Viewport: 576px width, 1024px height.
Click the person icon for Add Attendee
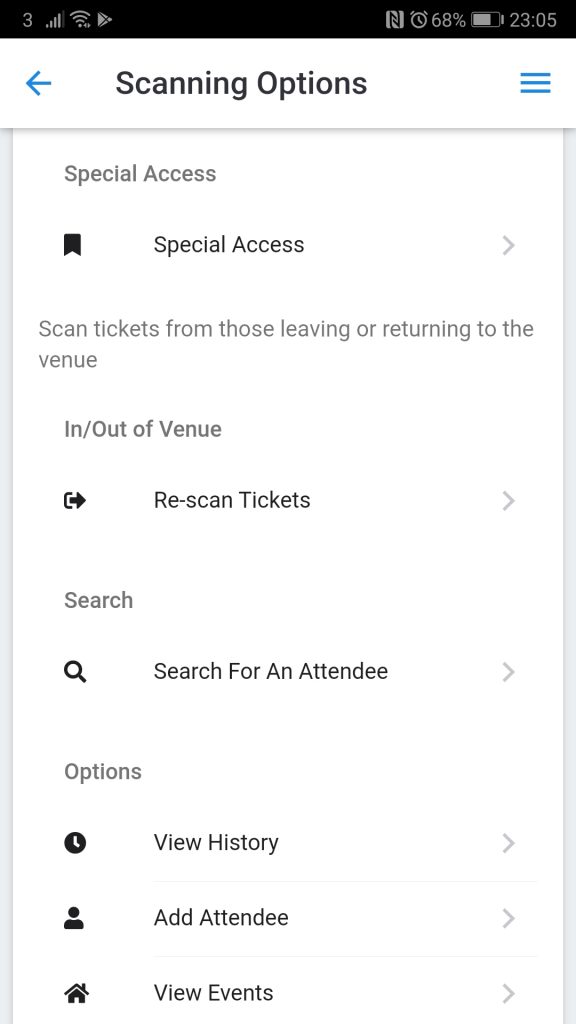[x=74, y=918]
